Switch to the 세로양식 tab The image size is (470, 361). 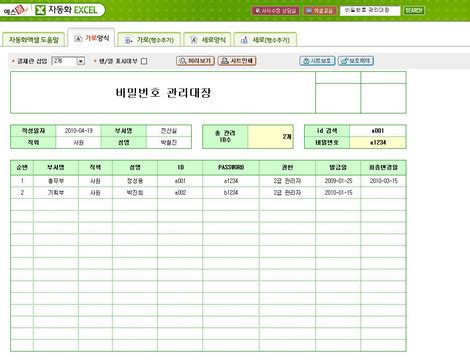coord(207,40)
